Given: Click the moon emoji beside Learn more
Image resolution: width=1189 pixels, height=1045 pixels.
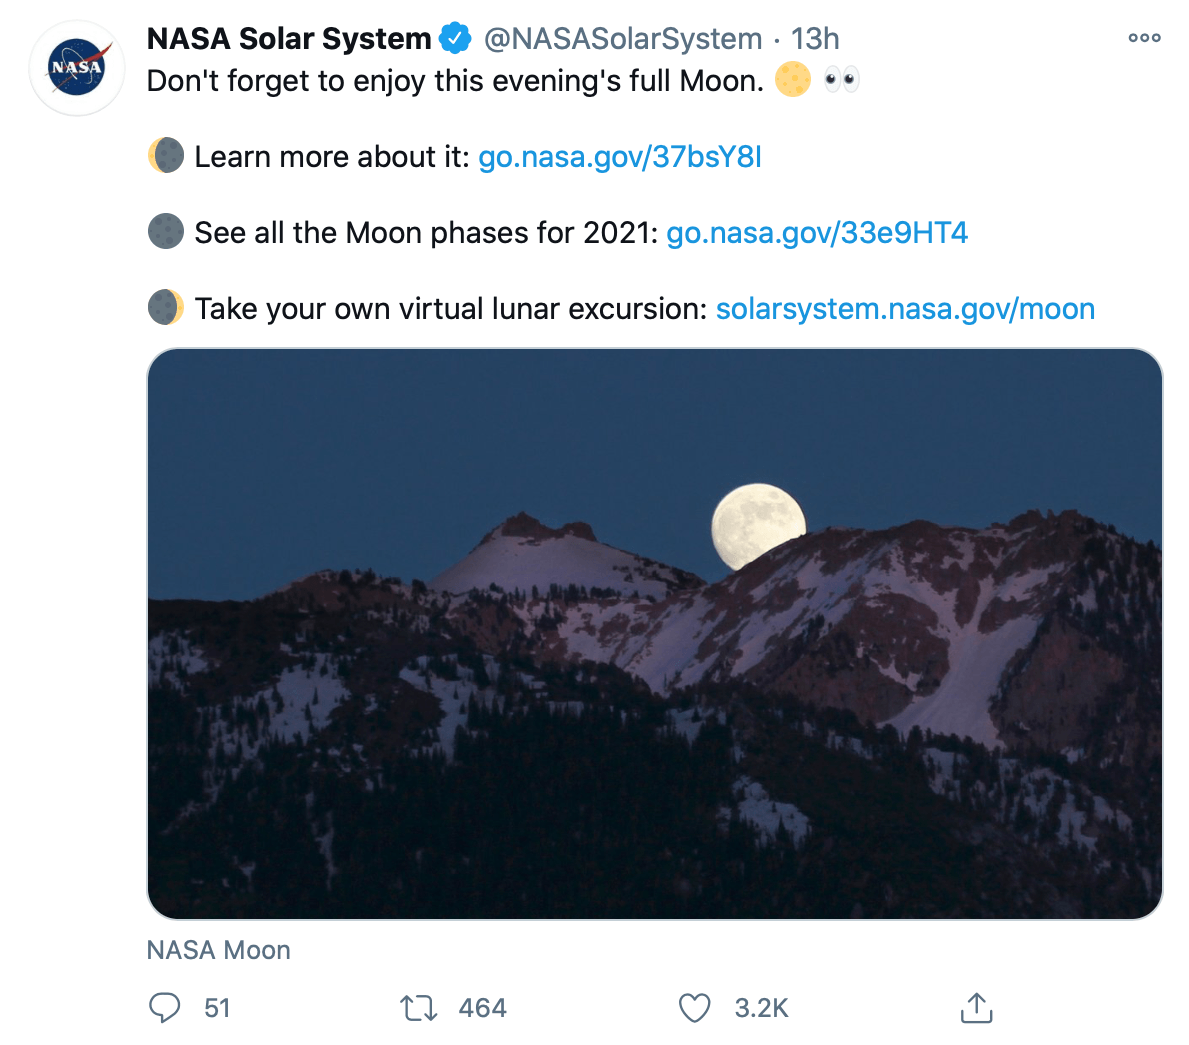Looking at the screenshot, I should point(166,156).
